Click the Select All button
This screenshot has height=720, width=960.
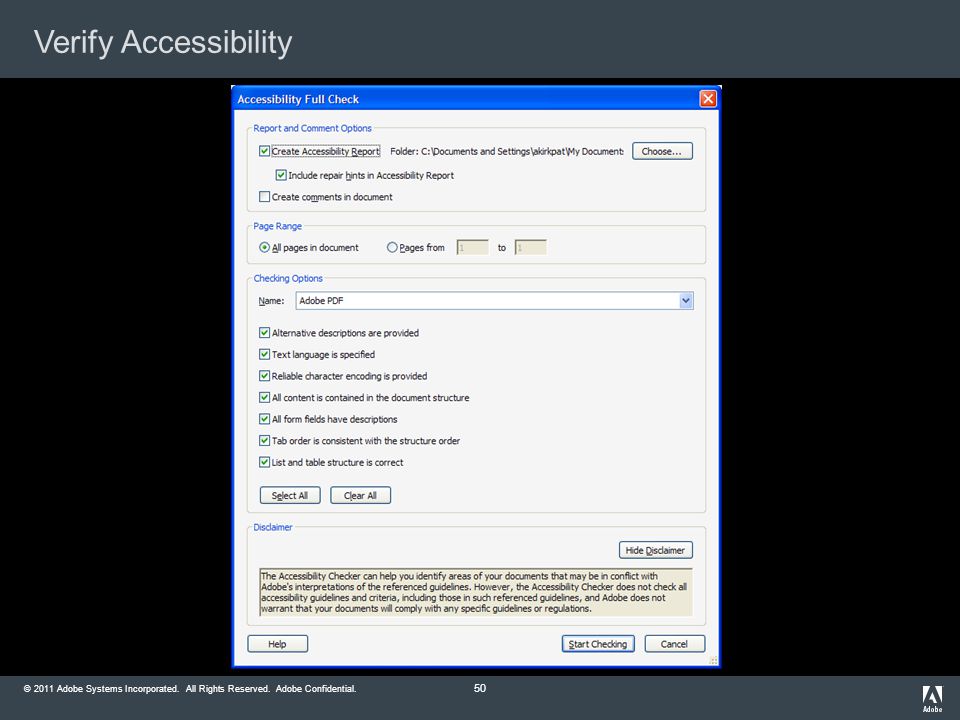[x=290, y=495]
